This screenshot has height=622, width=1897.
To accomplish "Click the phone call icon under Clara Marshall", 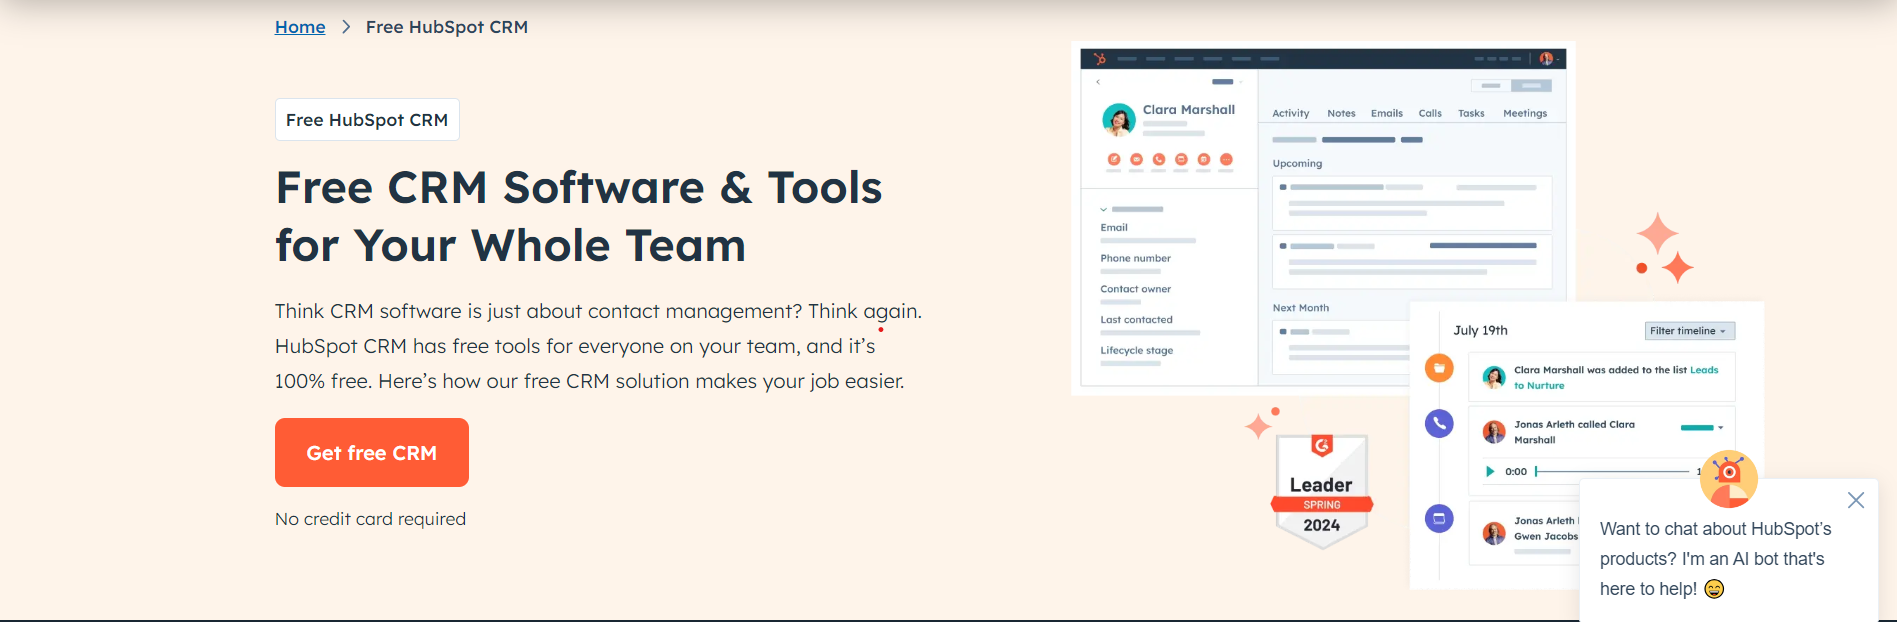I will click(x=1159, y=159).
